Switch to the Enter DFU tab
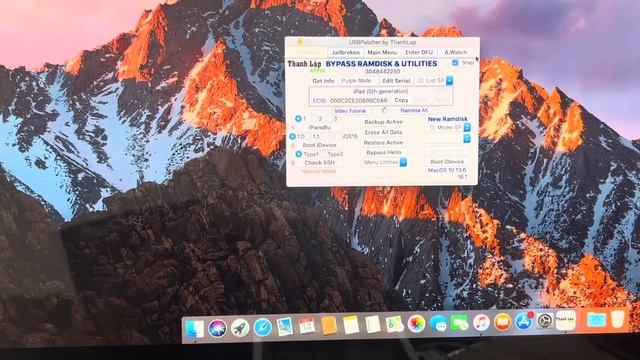Image resolution: width=640 pixels, height=360 pixels. (419, 52)
